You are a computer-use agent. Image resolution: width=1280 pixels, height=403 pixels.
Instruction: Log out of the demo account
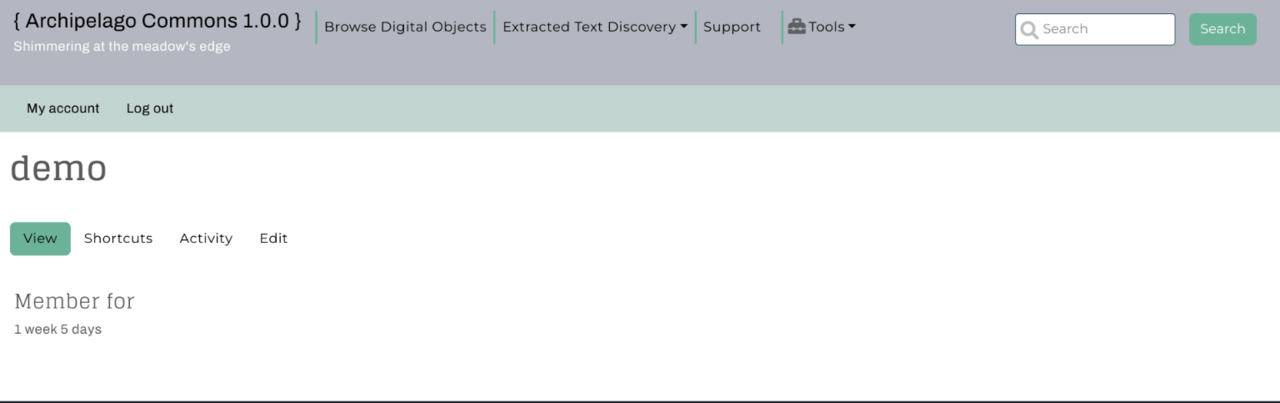pyautogui.click(x=150, y=108)
